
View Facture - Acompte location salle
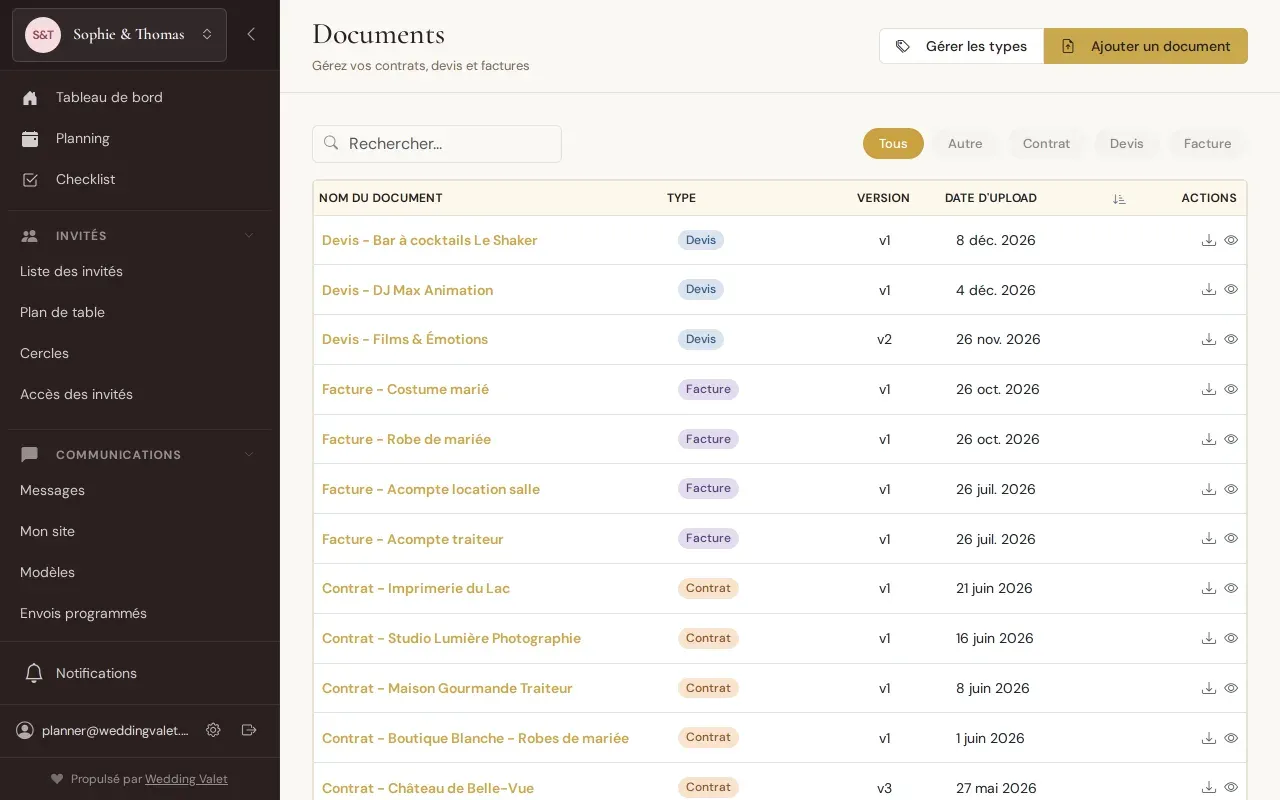click(1231, 489)
